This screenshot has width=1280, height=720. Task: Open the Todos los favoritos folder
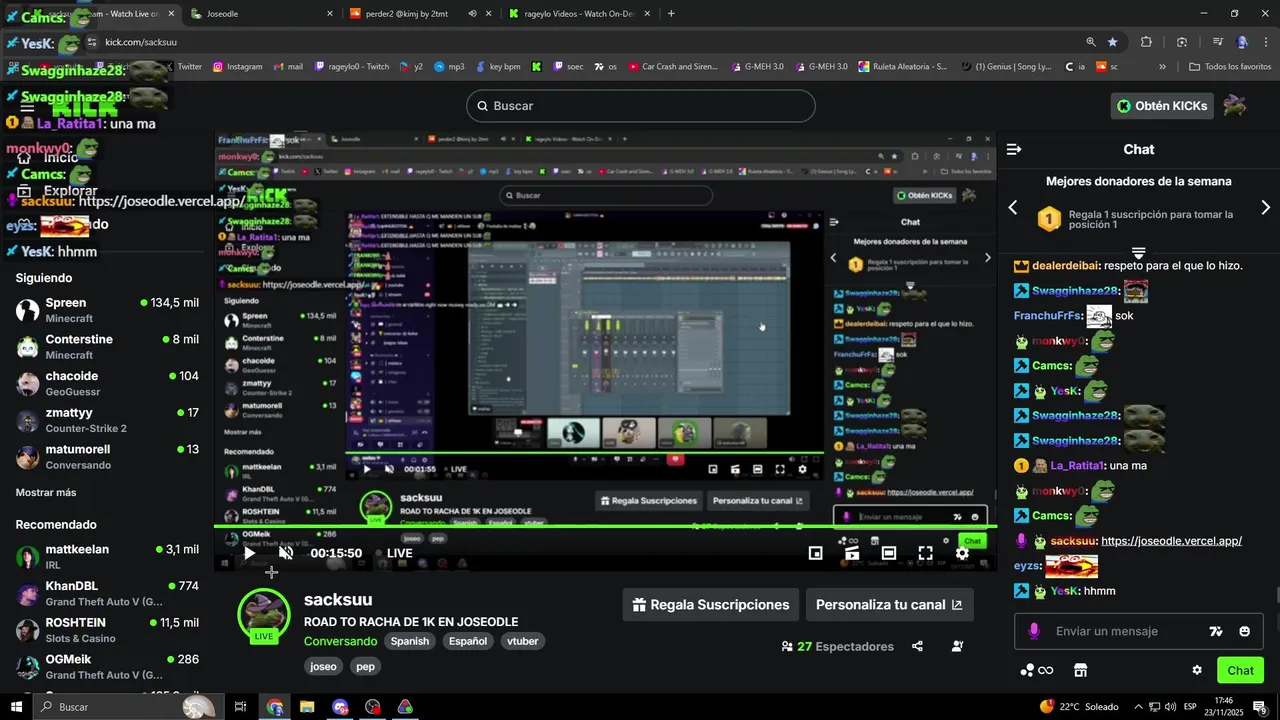[x=1230, y=67]
